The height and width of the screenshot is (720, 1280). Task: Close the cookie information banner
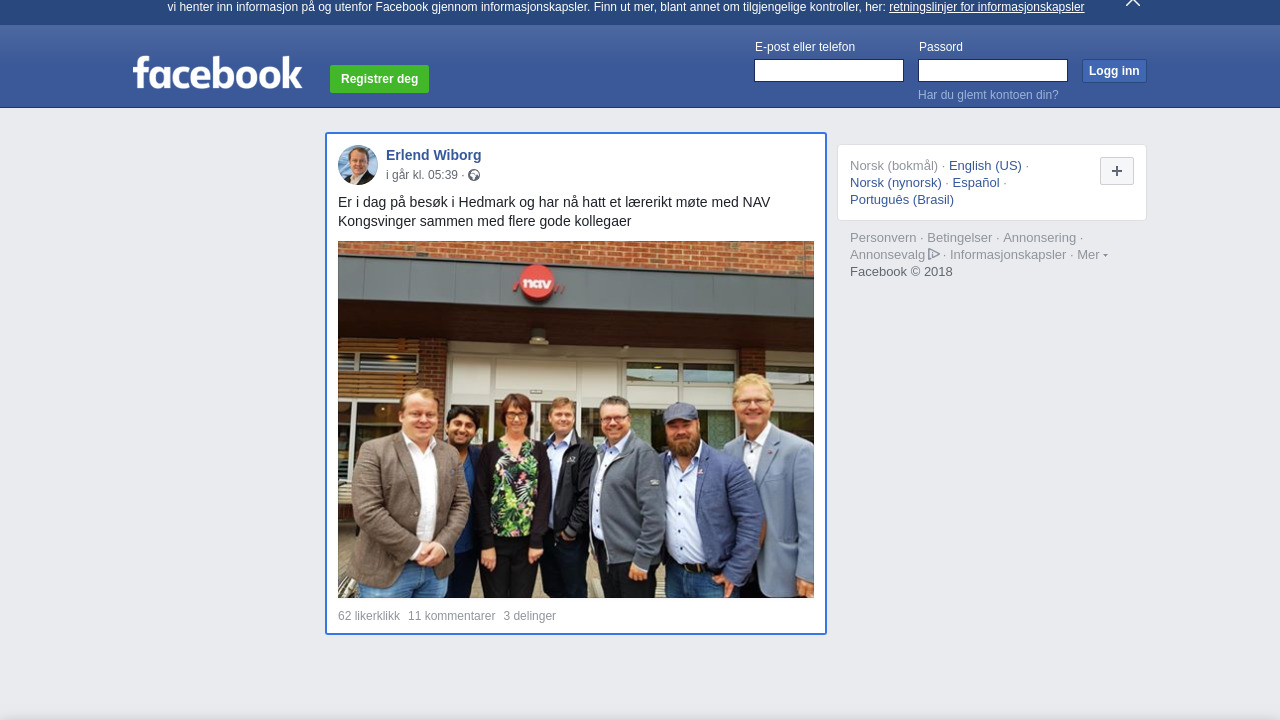(1132, 3)
